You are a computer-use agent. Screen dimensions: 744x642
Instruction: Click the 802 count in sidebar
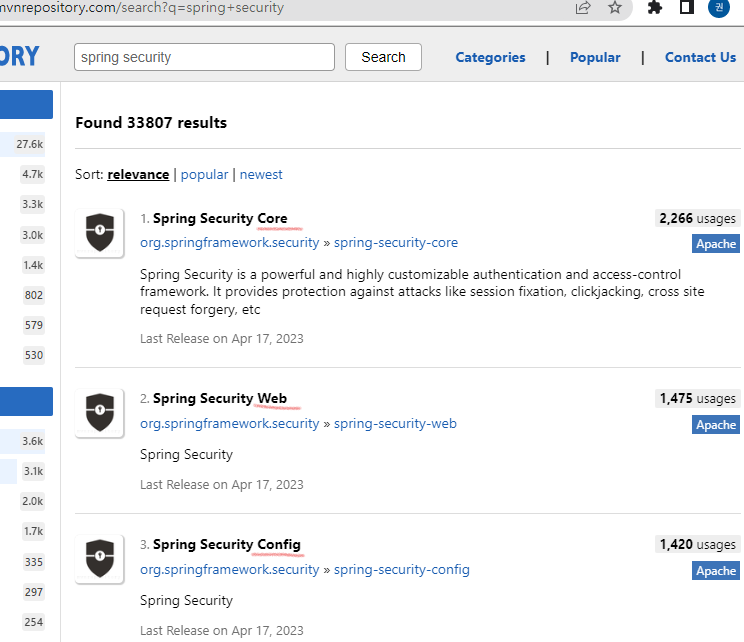pos(34,295)
